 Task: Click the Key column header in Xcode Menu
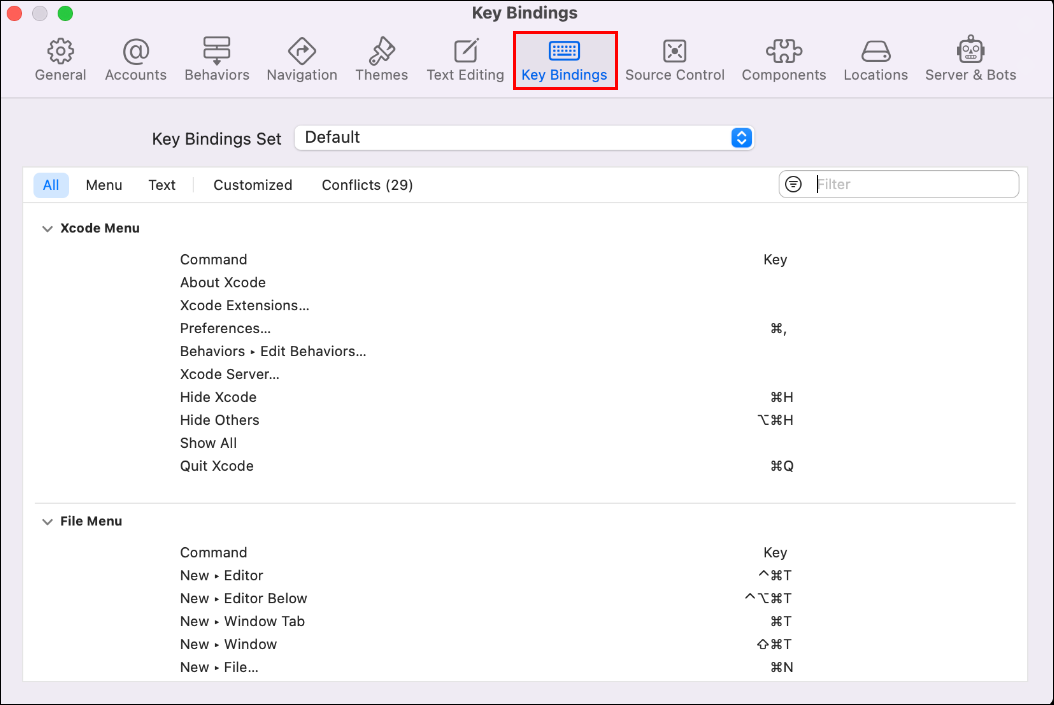pyautogui.click(x=775, y=259)
